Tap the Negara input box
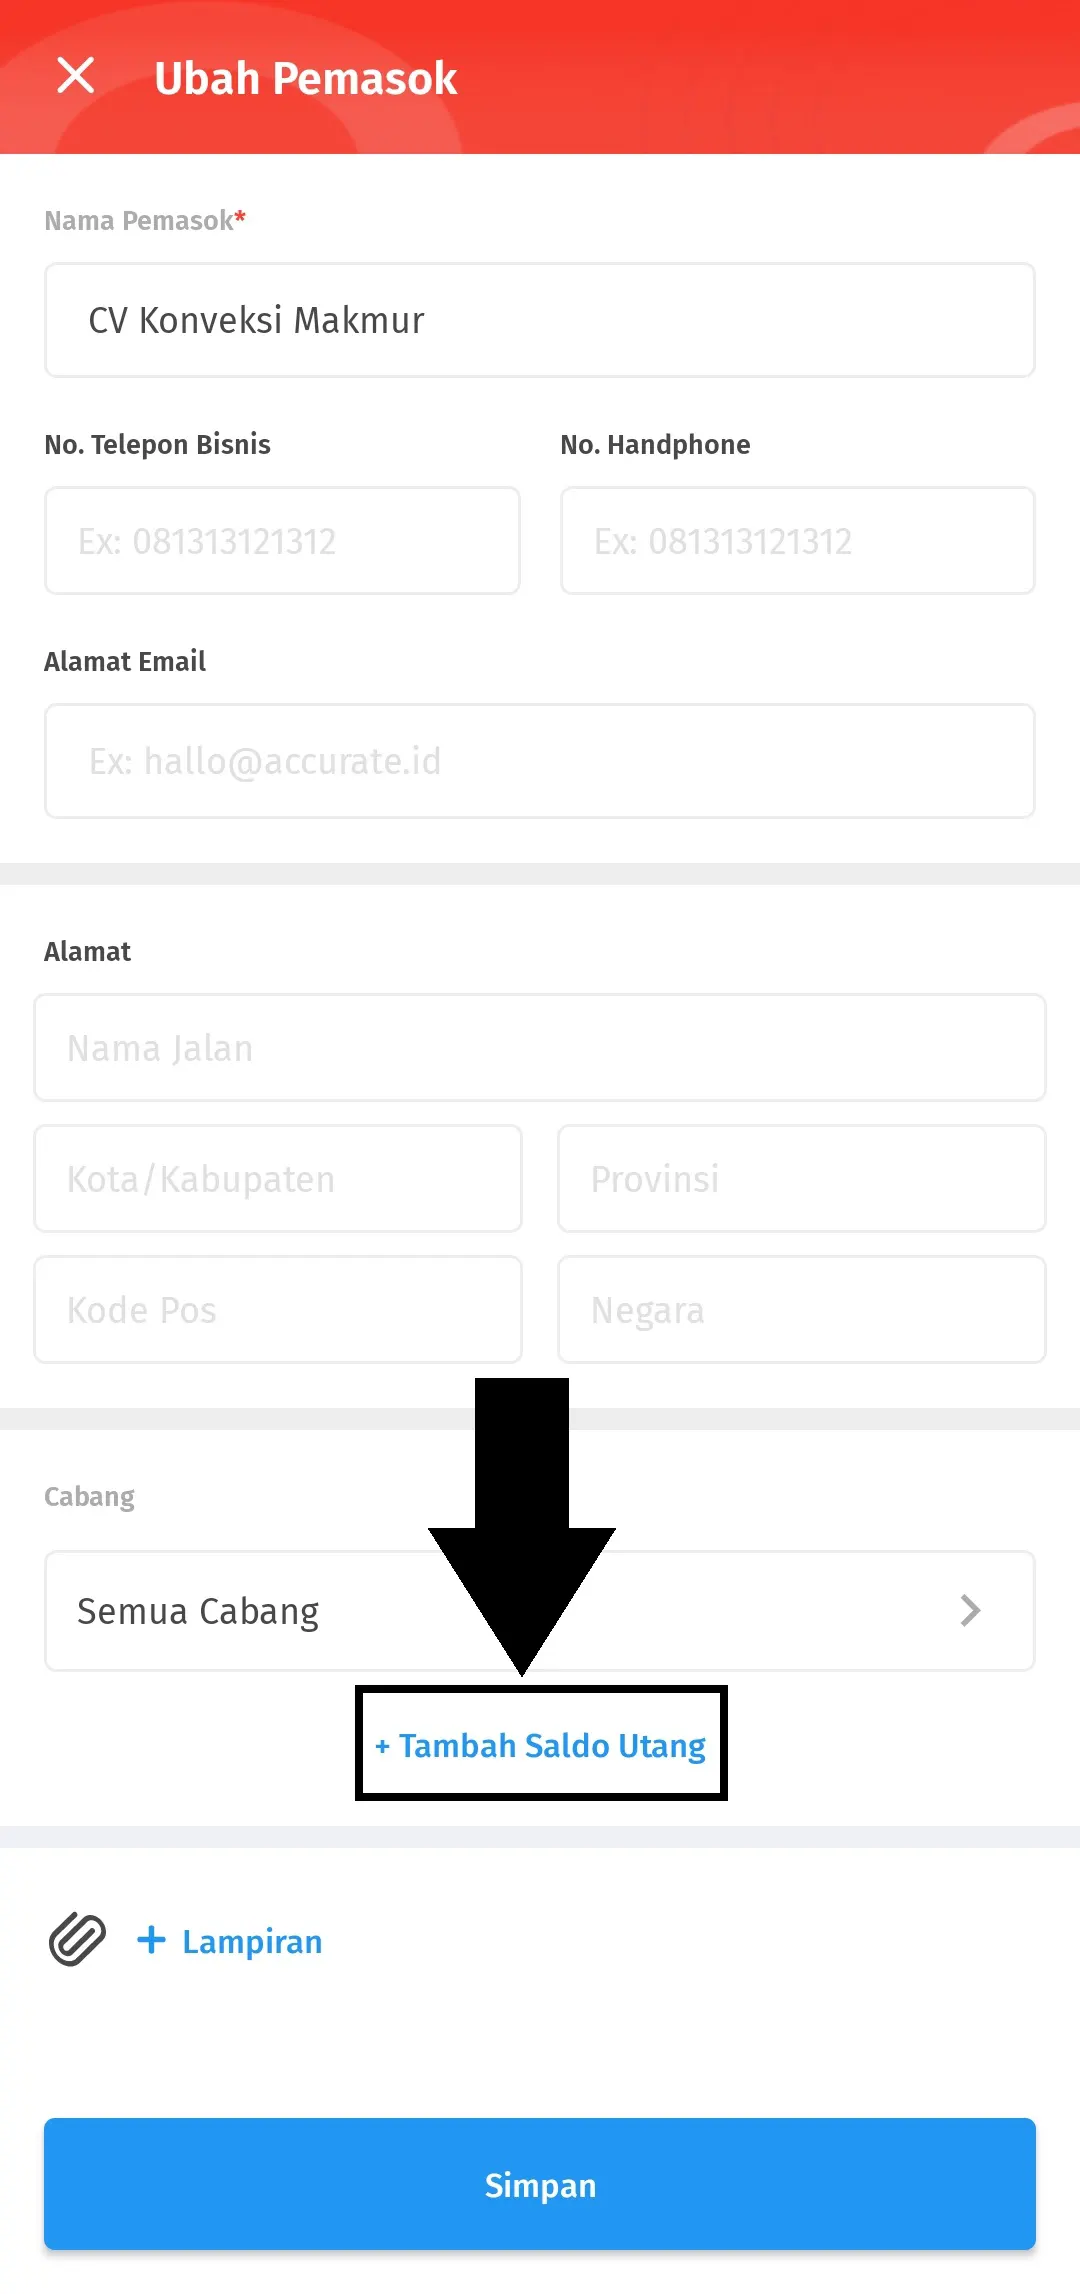This screenshot has width=1080, height=2294. pos(802,1309)
